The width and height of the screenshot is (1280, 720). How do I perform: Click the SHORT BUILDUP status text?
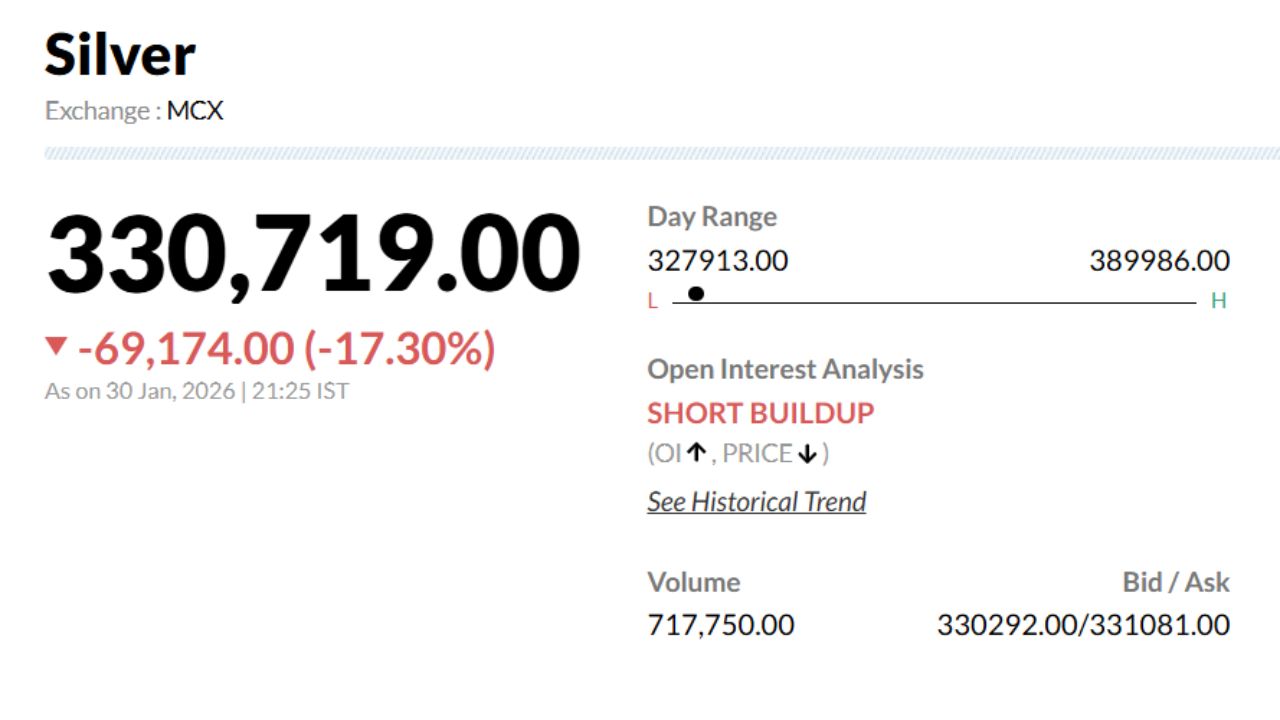point(760,413)
